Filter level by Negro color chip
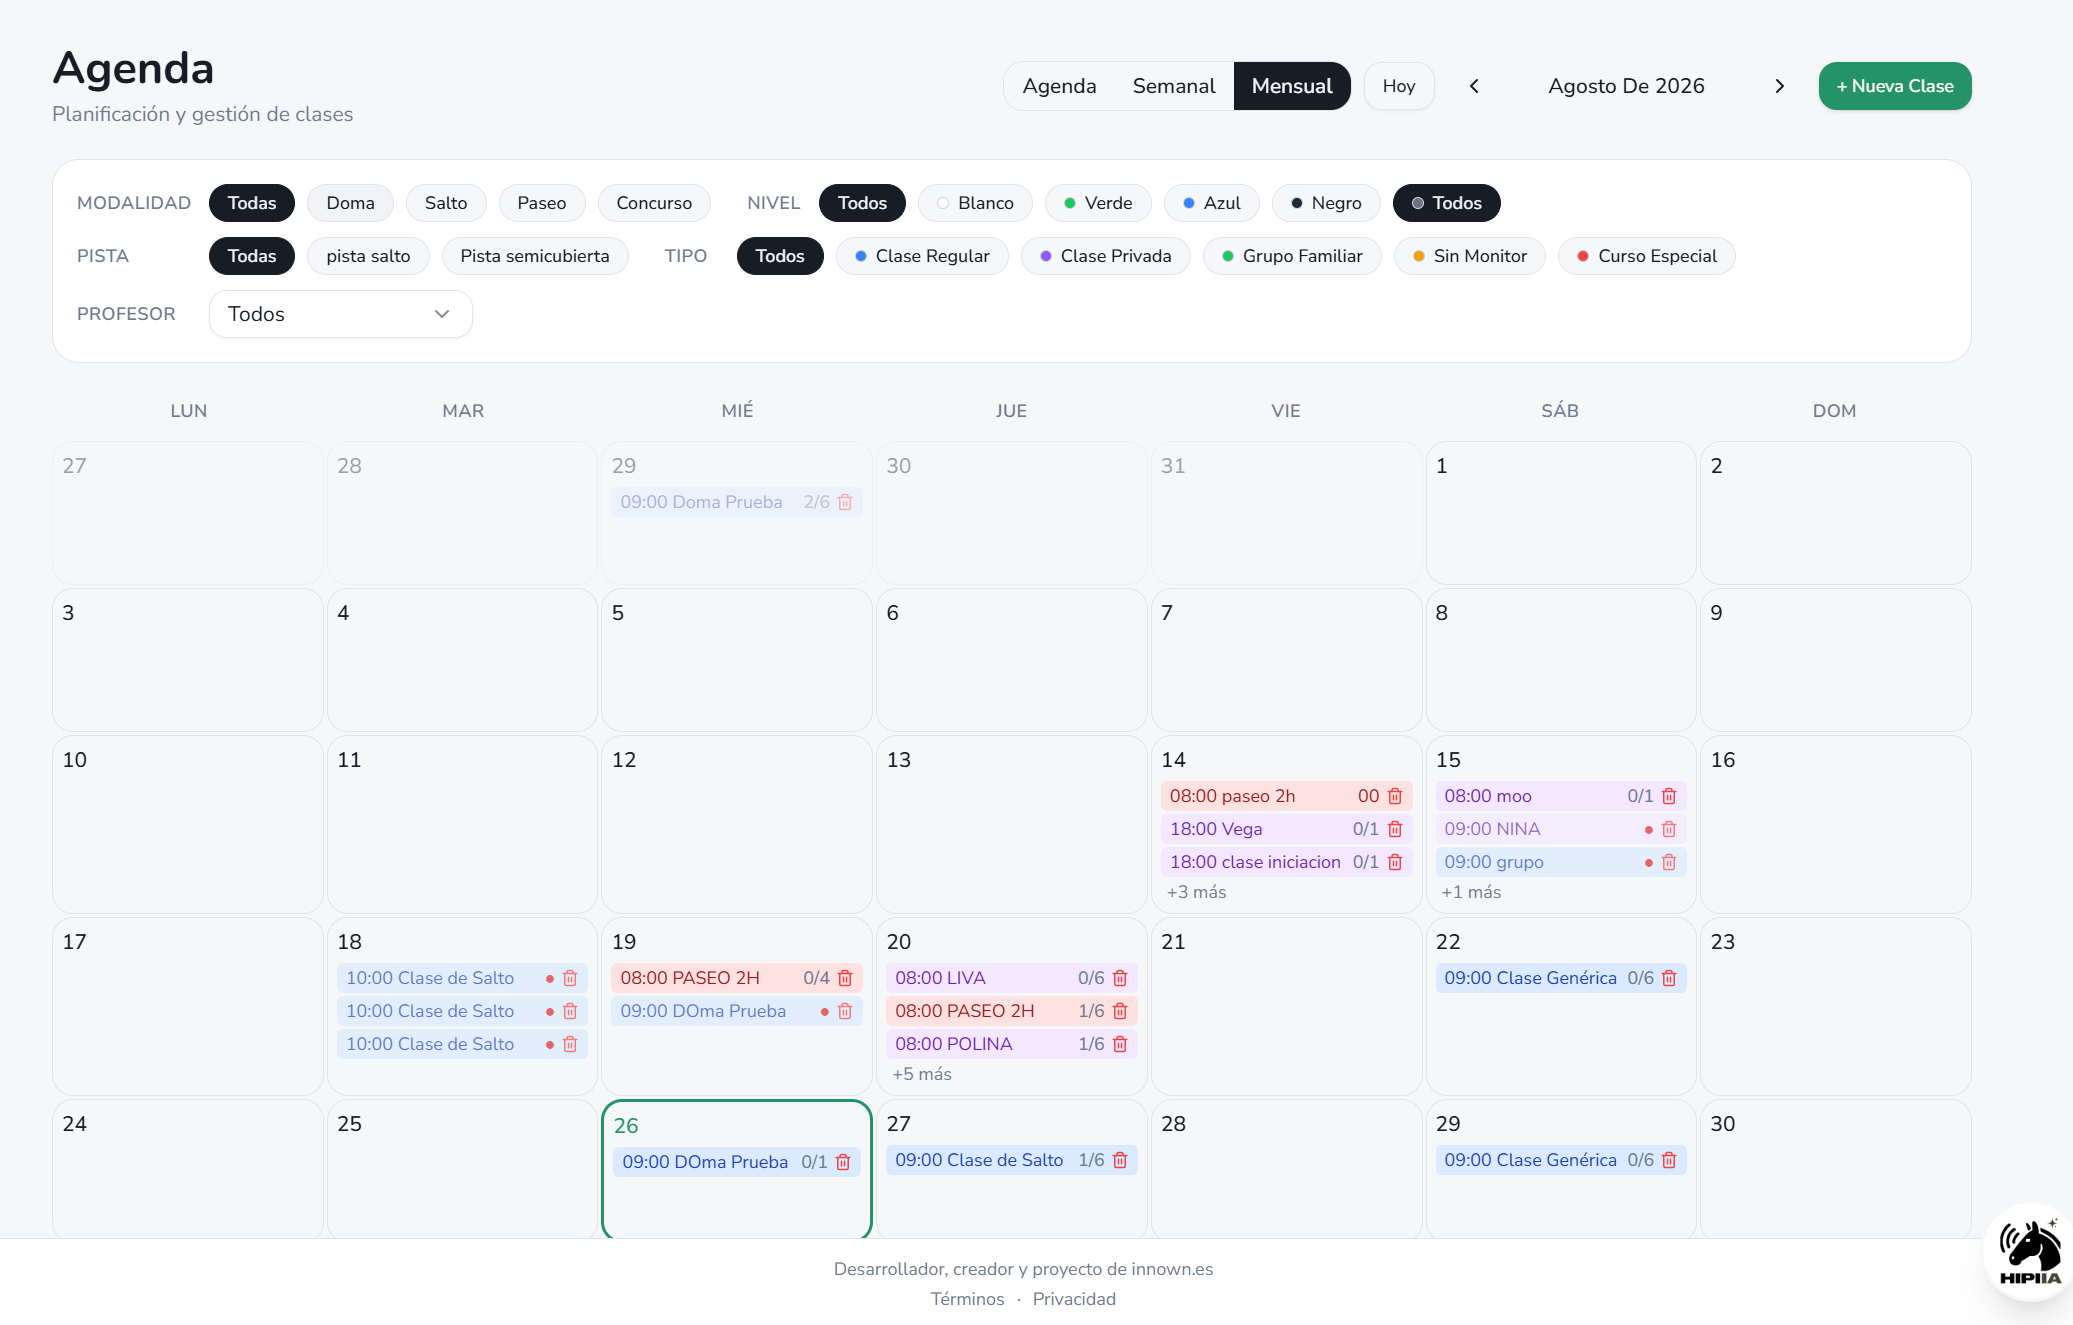Screen dimensions: 2073x1325 click(1326, 203)
